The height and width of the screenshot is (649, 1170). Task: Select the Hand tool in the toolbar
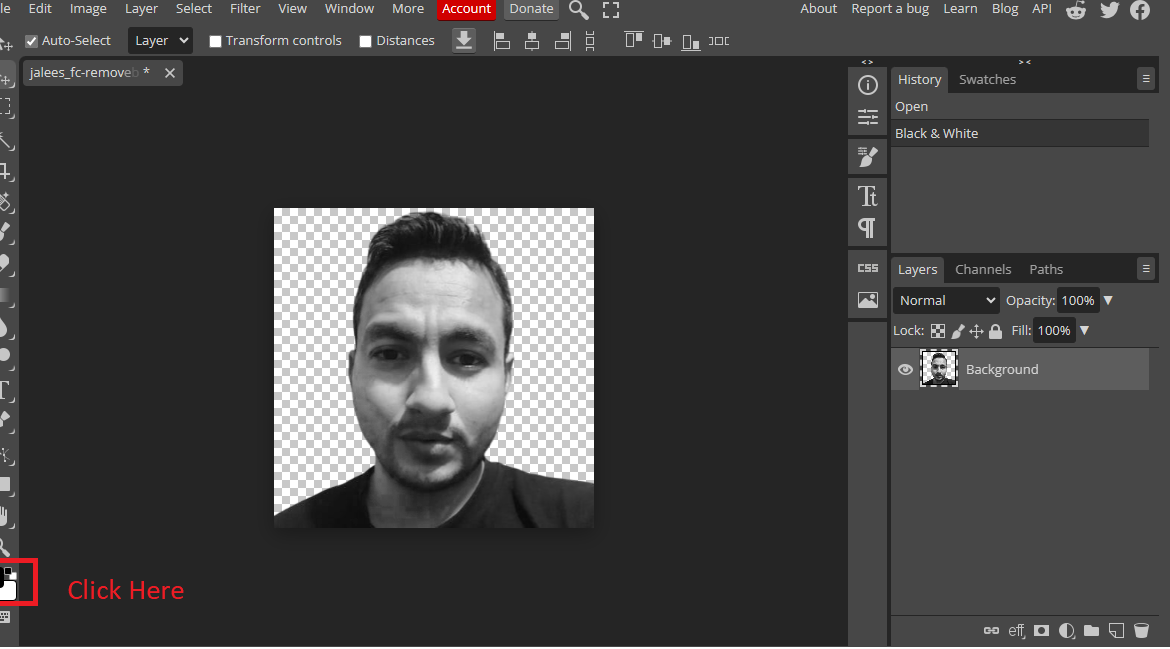click(5, 517)
